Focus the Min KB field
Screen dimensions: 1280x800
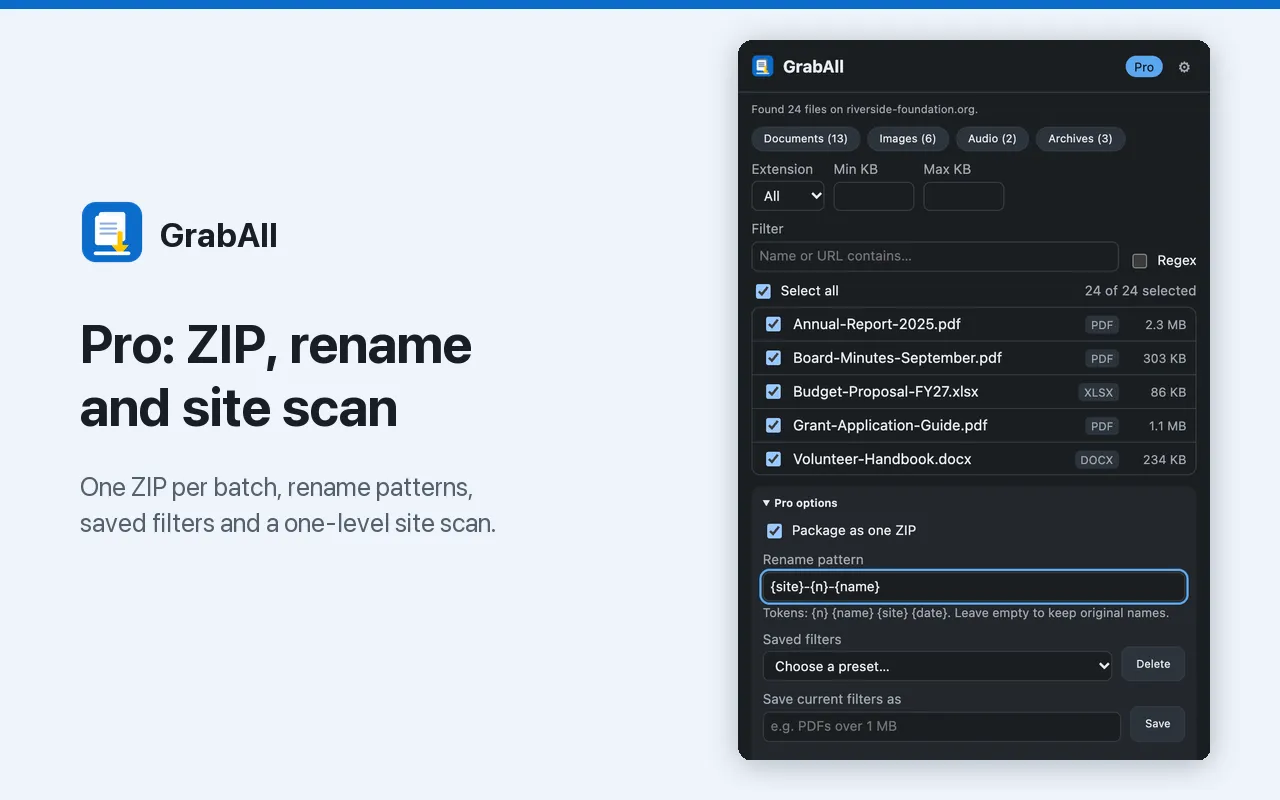874,196
